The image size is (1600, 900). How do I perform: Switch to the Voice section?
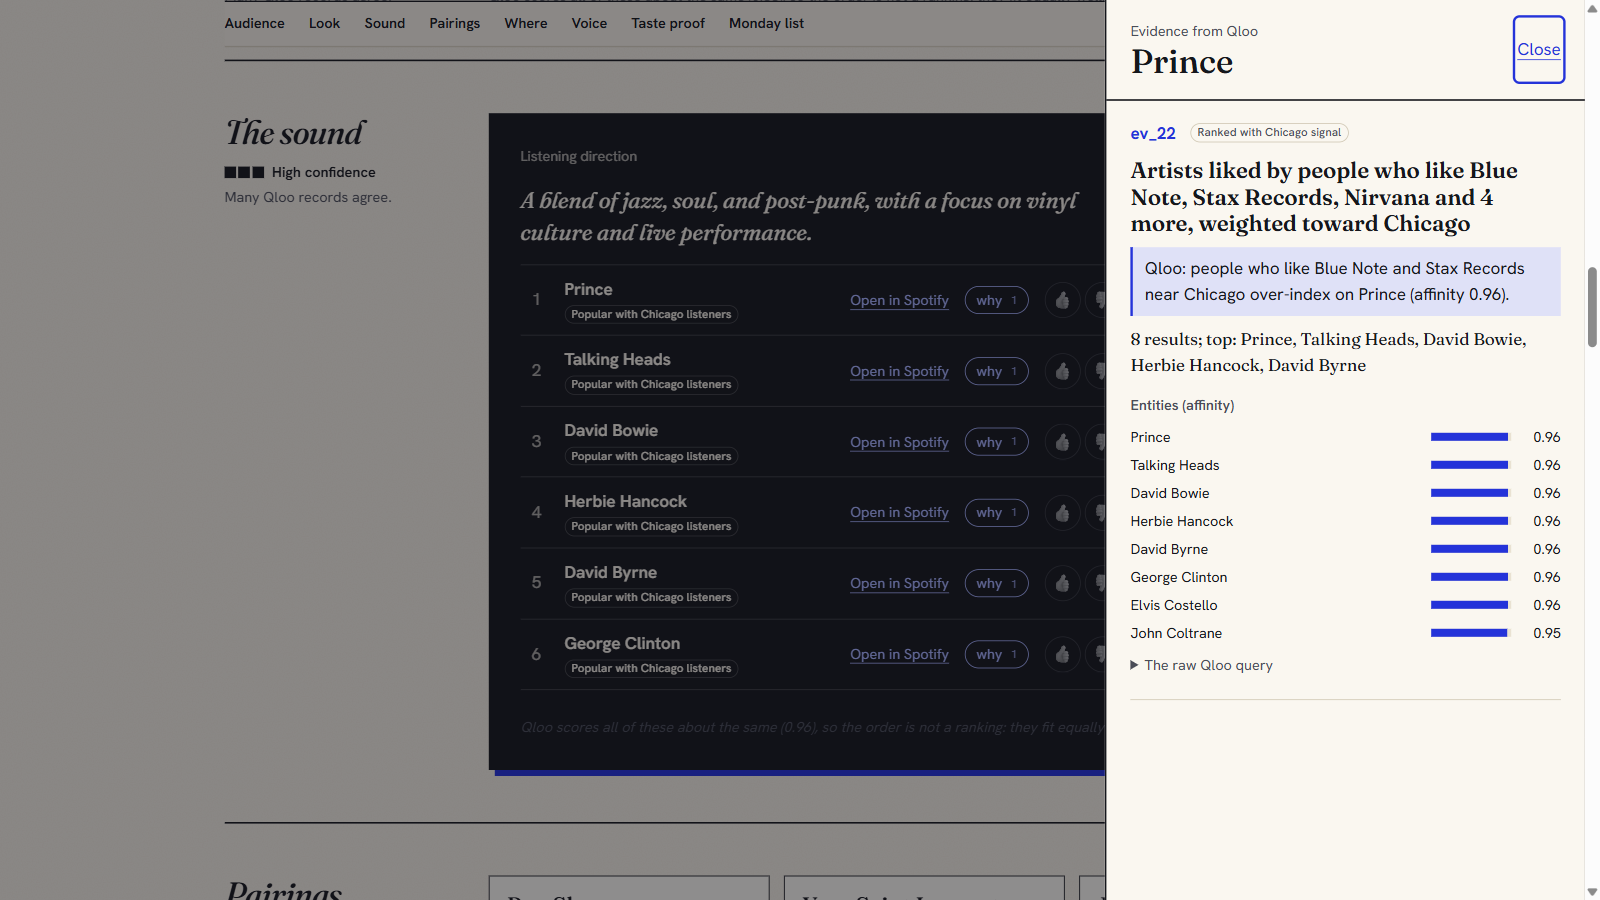tap(589, 23)
